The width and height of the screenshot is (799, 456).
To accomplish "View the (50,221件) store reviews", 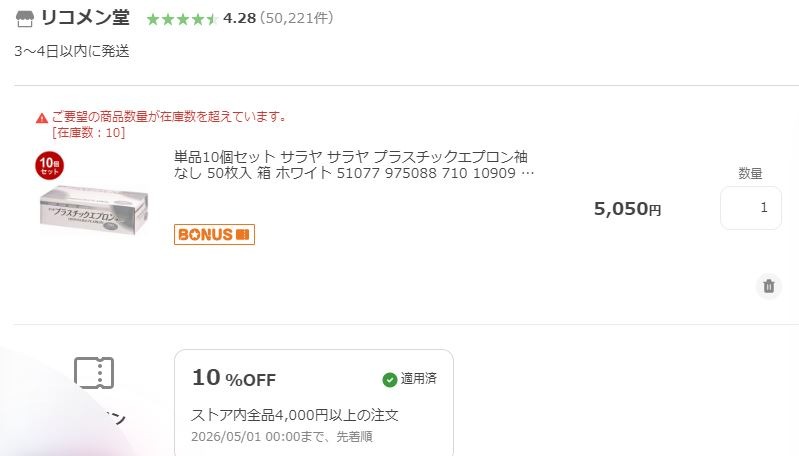I will tap(297, 18).
